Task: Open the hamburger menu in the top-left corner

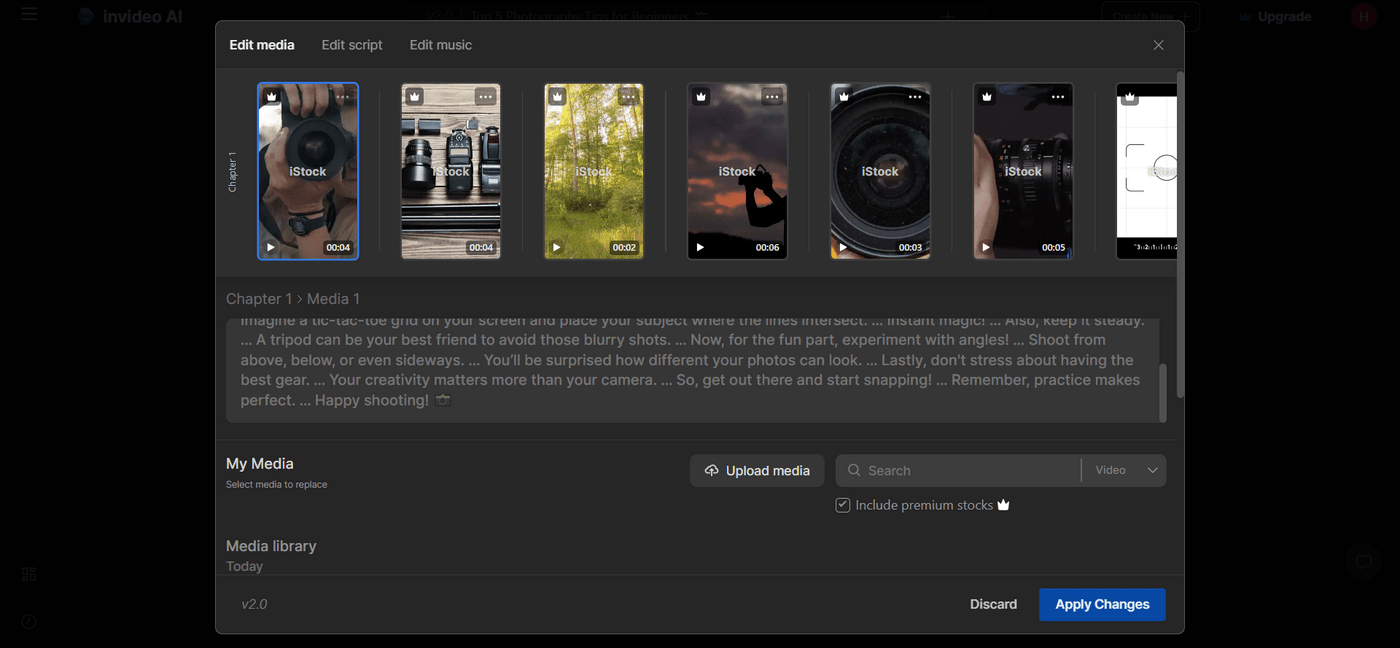Action: click(x=27, y=16)
